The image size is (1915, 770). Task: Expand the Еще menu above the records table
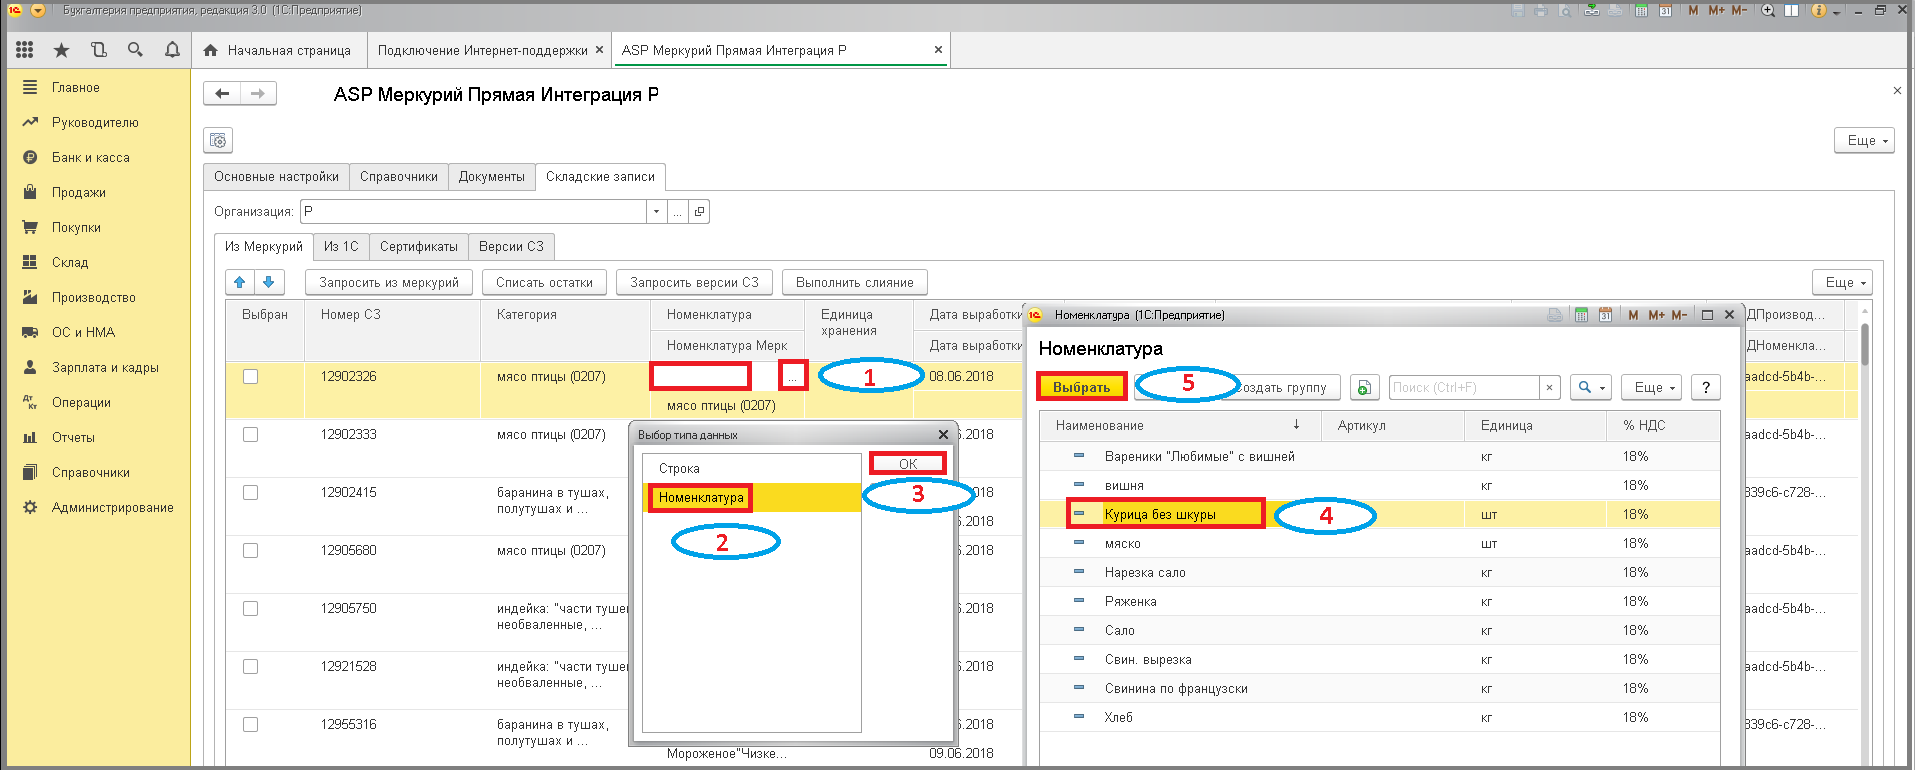[1842, 282]
